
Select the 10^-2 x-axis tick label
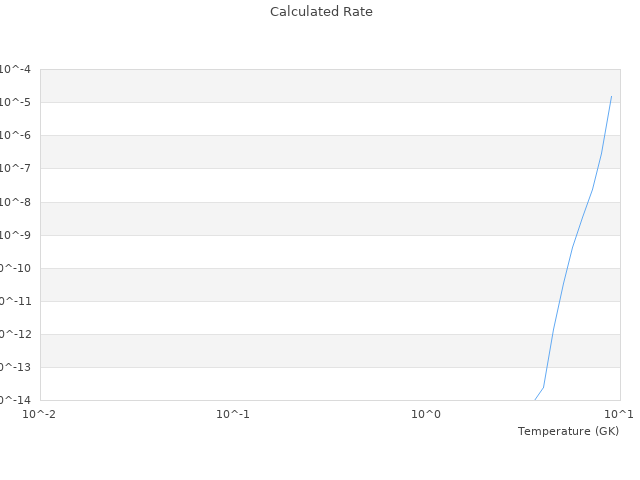pos(40,413)
